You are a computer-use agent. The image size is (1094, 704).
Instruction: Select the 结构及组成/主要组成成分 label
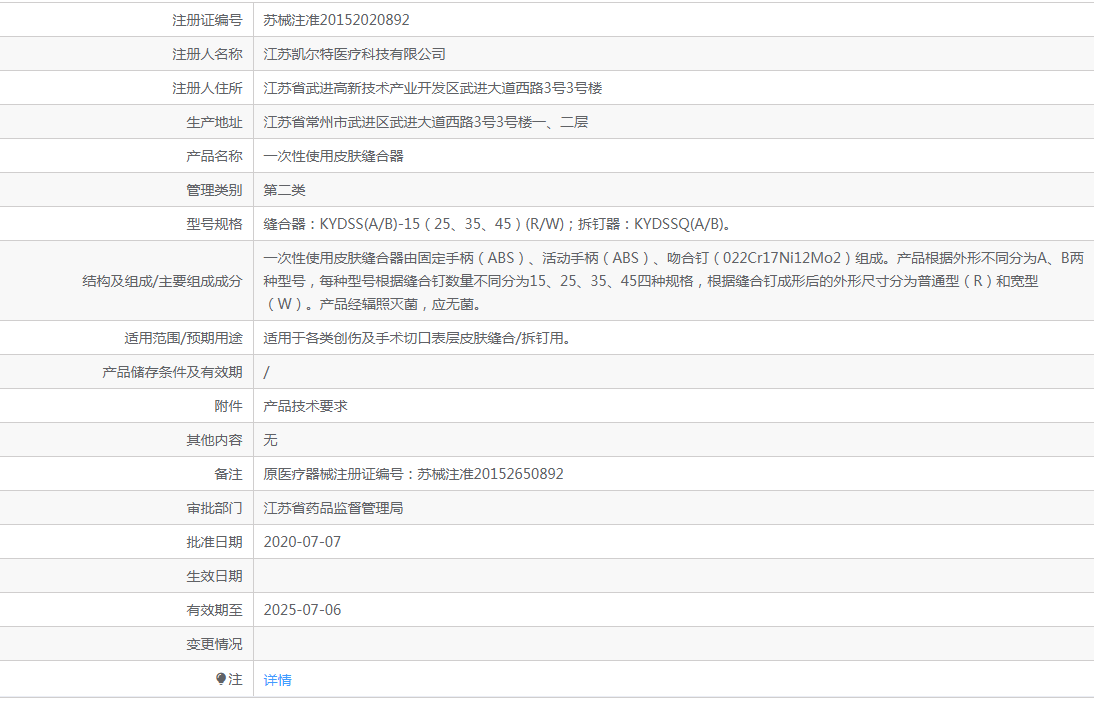162,281
